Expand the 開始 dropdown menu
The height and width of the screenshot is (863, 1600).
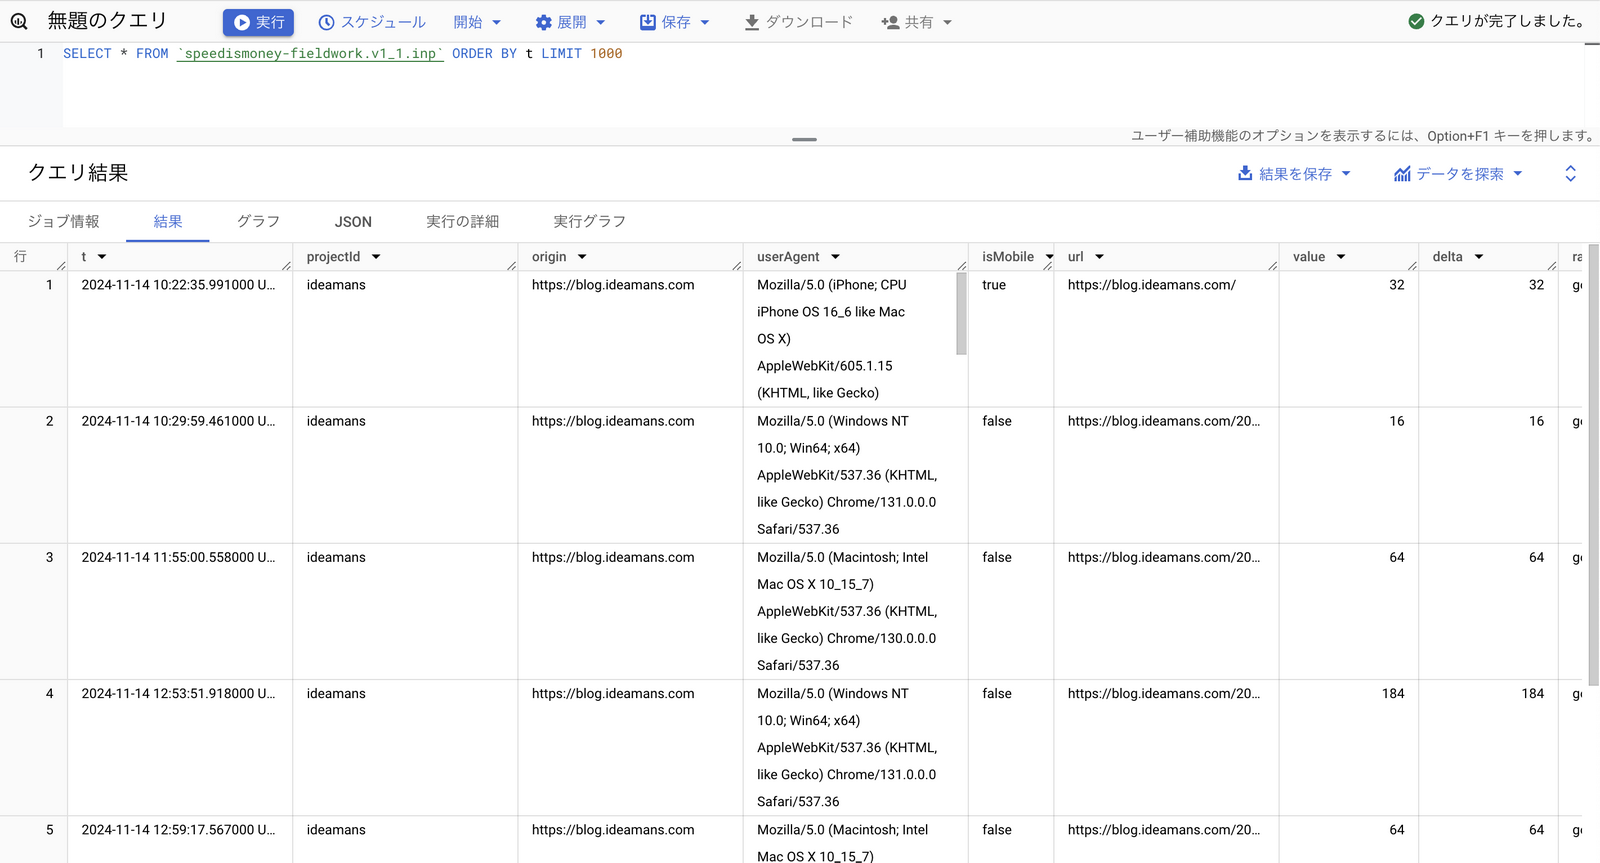477,22
